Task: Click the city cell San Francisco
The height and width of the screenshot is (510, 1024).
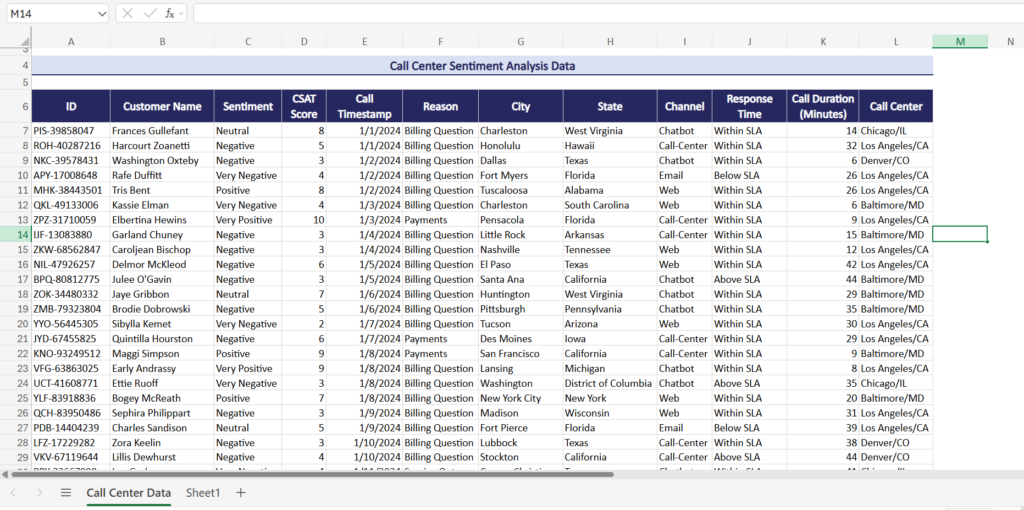Action: [x=520, y=353]
